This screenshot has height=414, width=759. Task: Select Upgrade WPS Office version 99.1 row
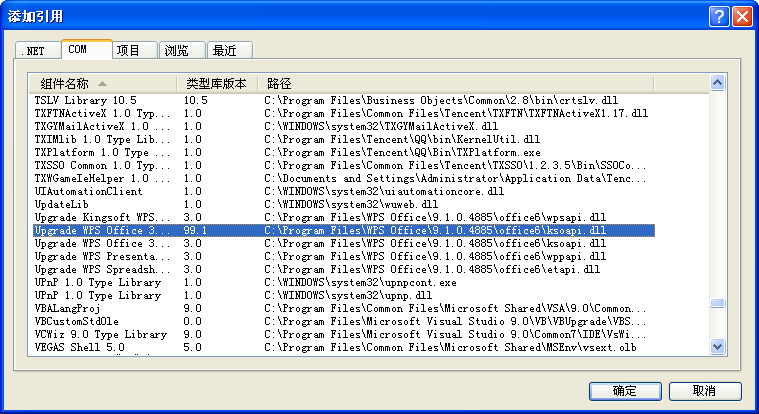click(344, 230)
